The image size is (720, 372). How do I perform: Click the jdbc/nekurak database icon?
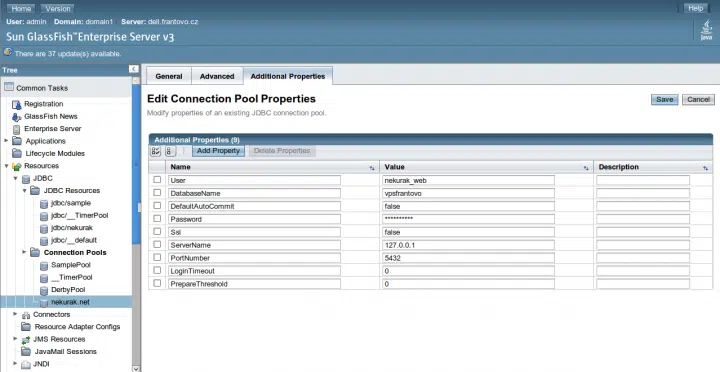click(x=44, y=228)
